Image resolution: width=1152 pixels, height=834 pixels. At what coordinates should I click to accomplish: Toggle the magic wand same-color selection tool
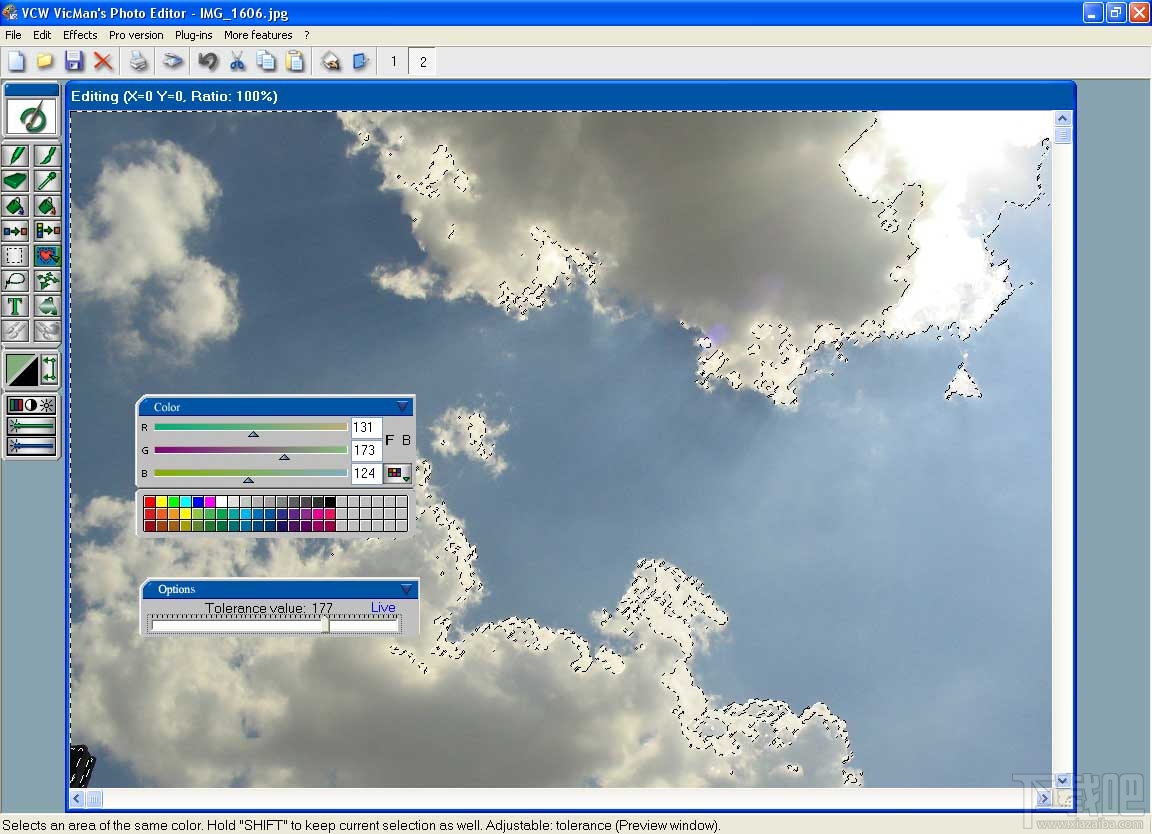(46, 256)
